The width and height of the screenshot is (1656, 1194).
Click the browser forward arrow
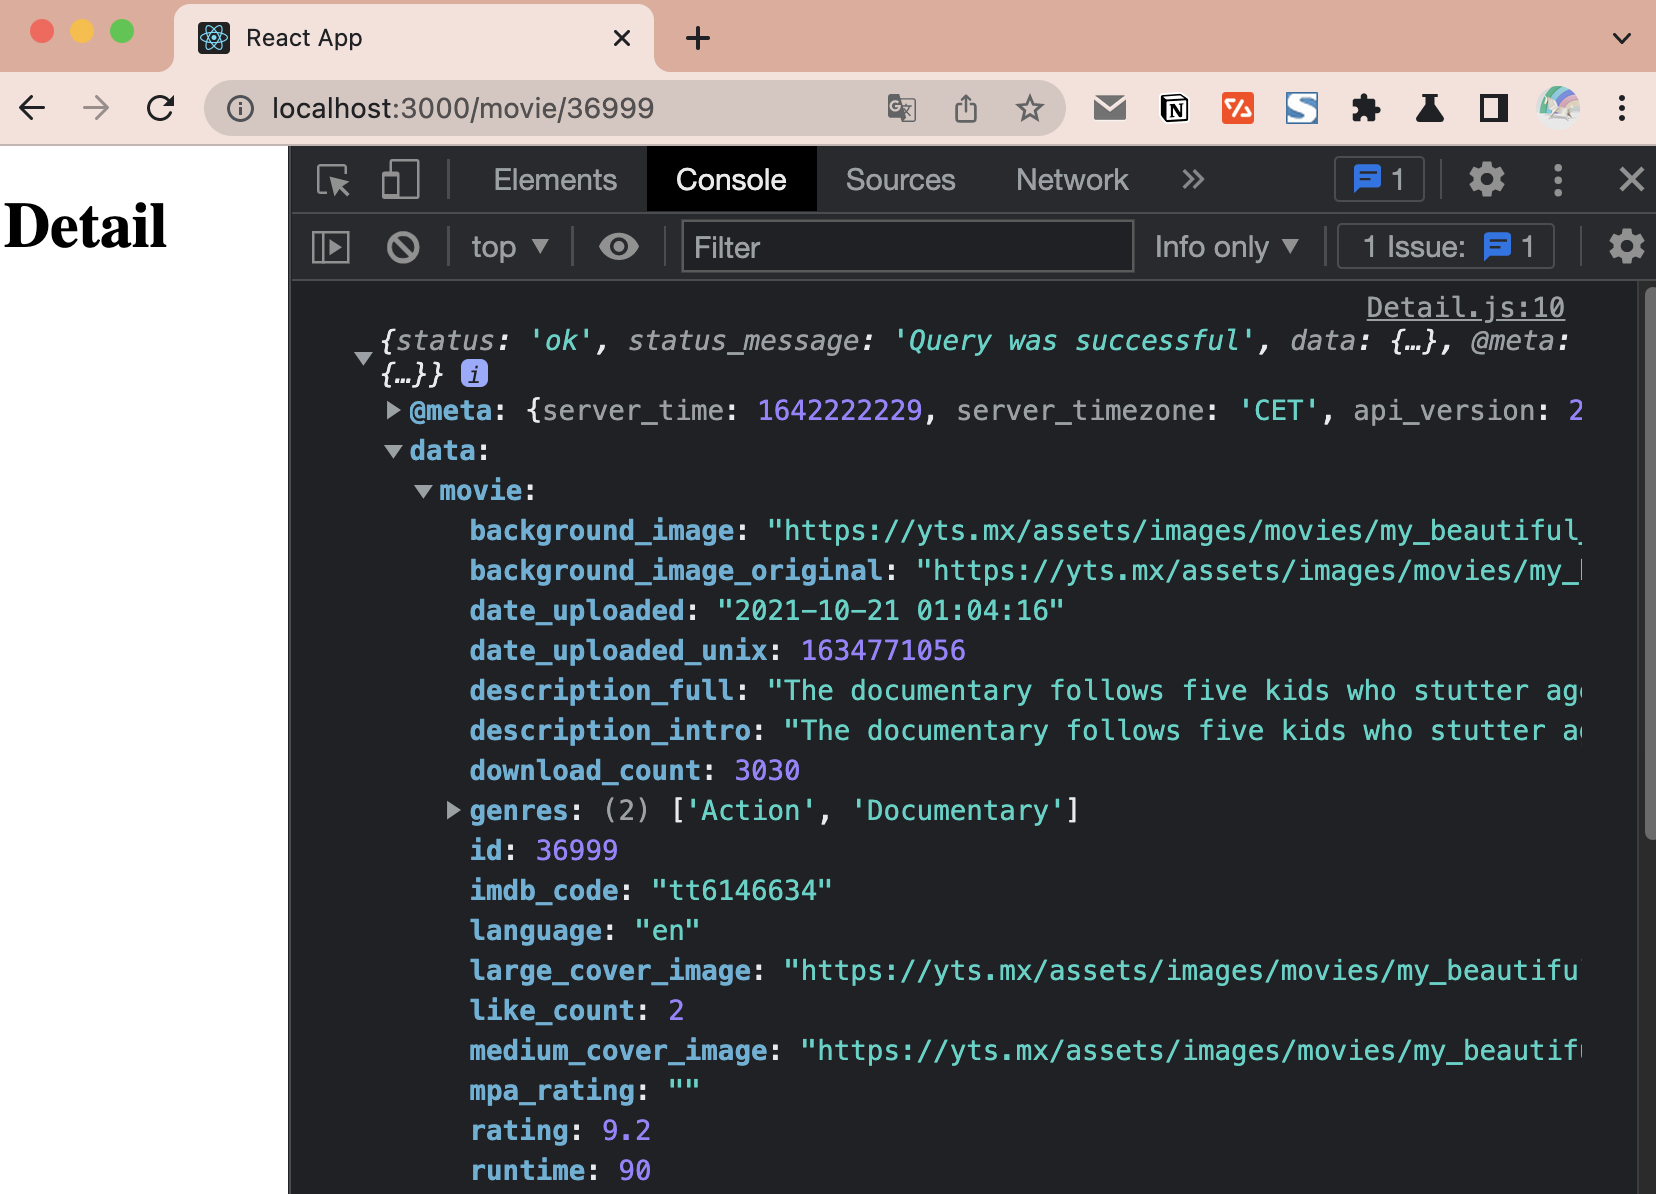96,108
